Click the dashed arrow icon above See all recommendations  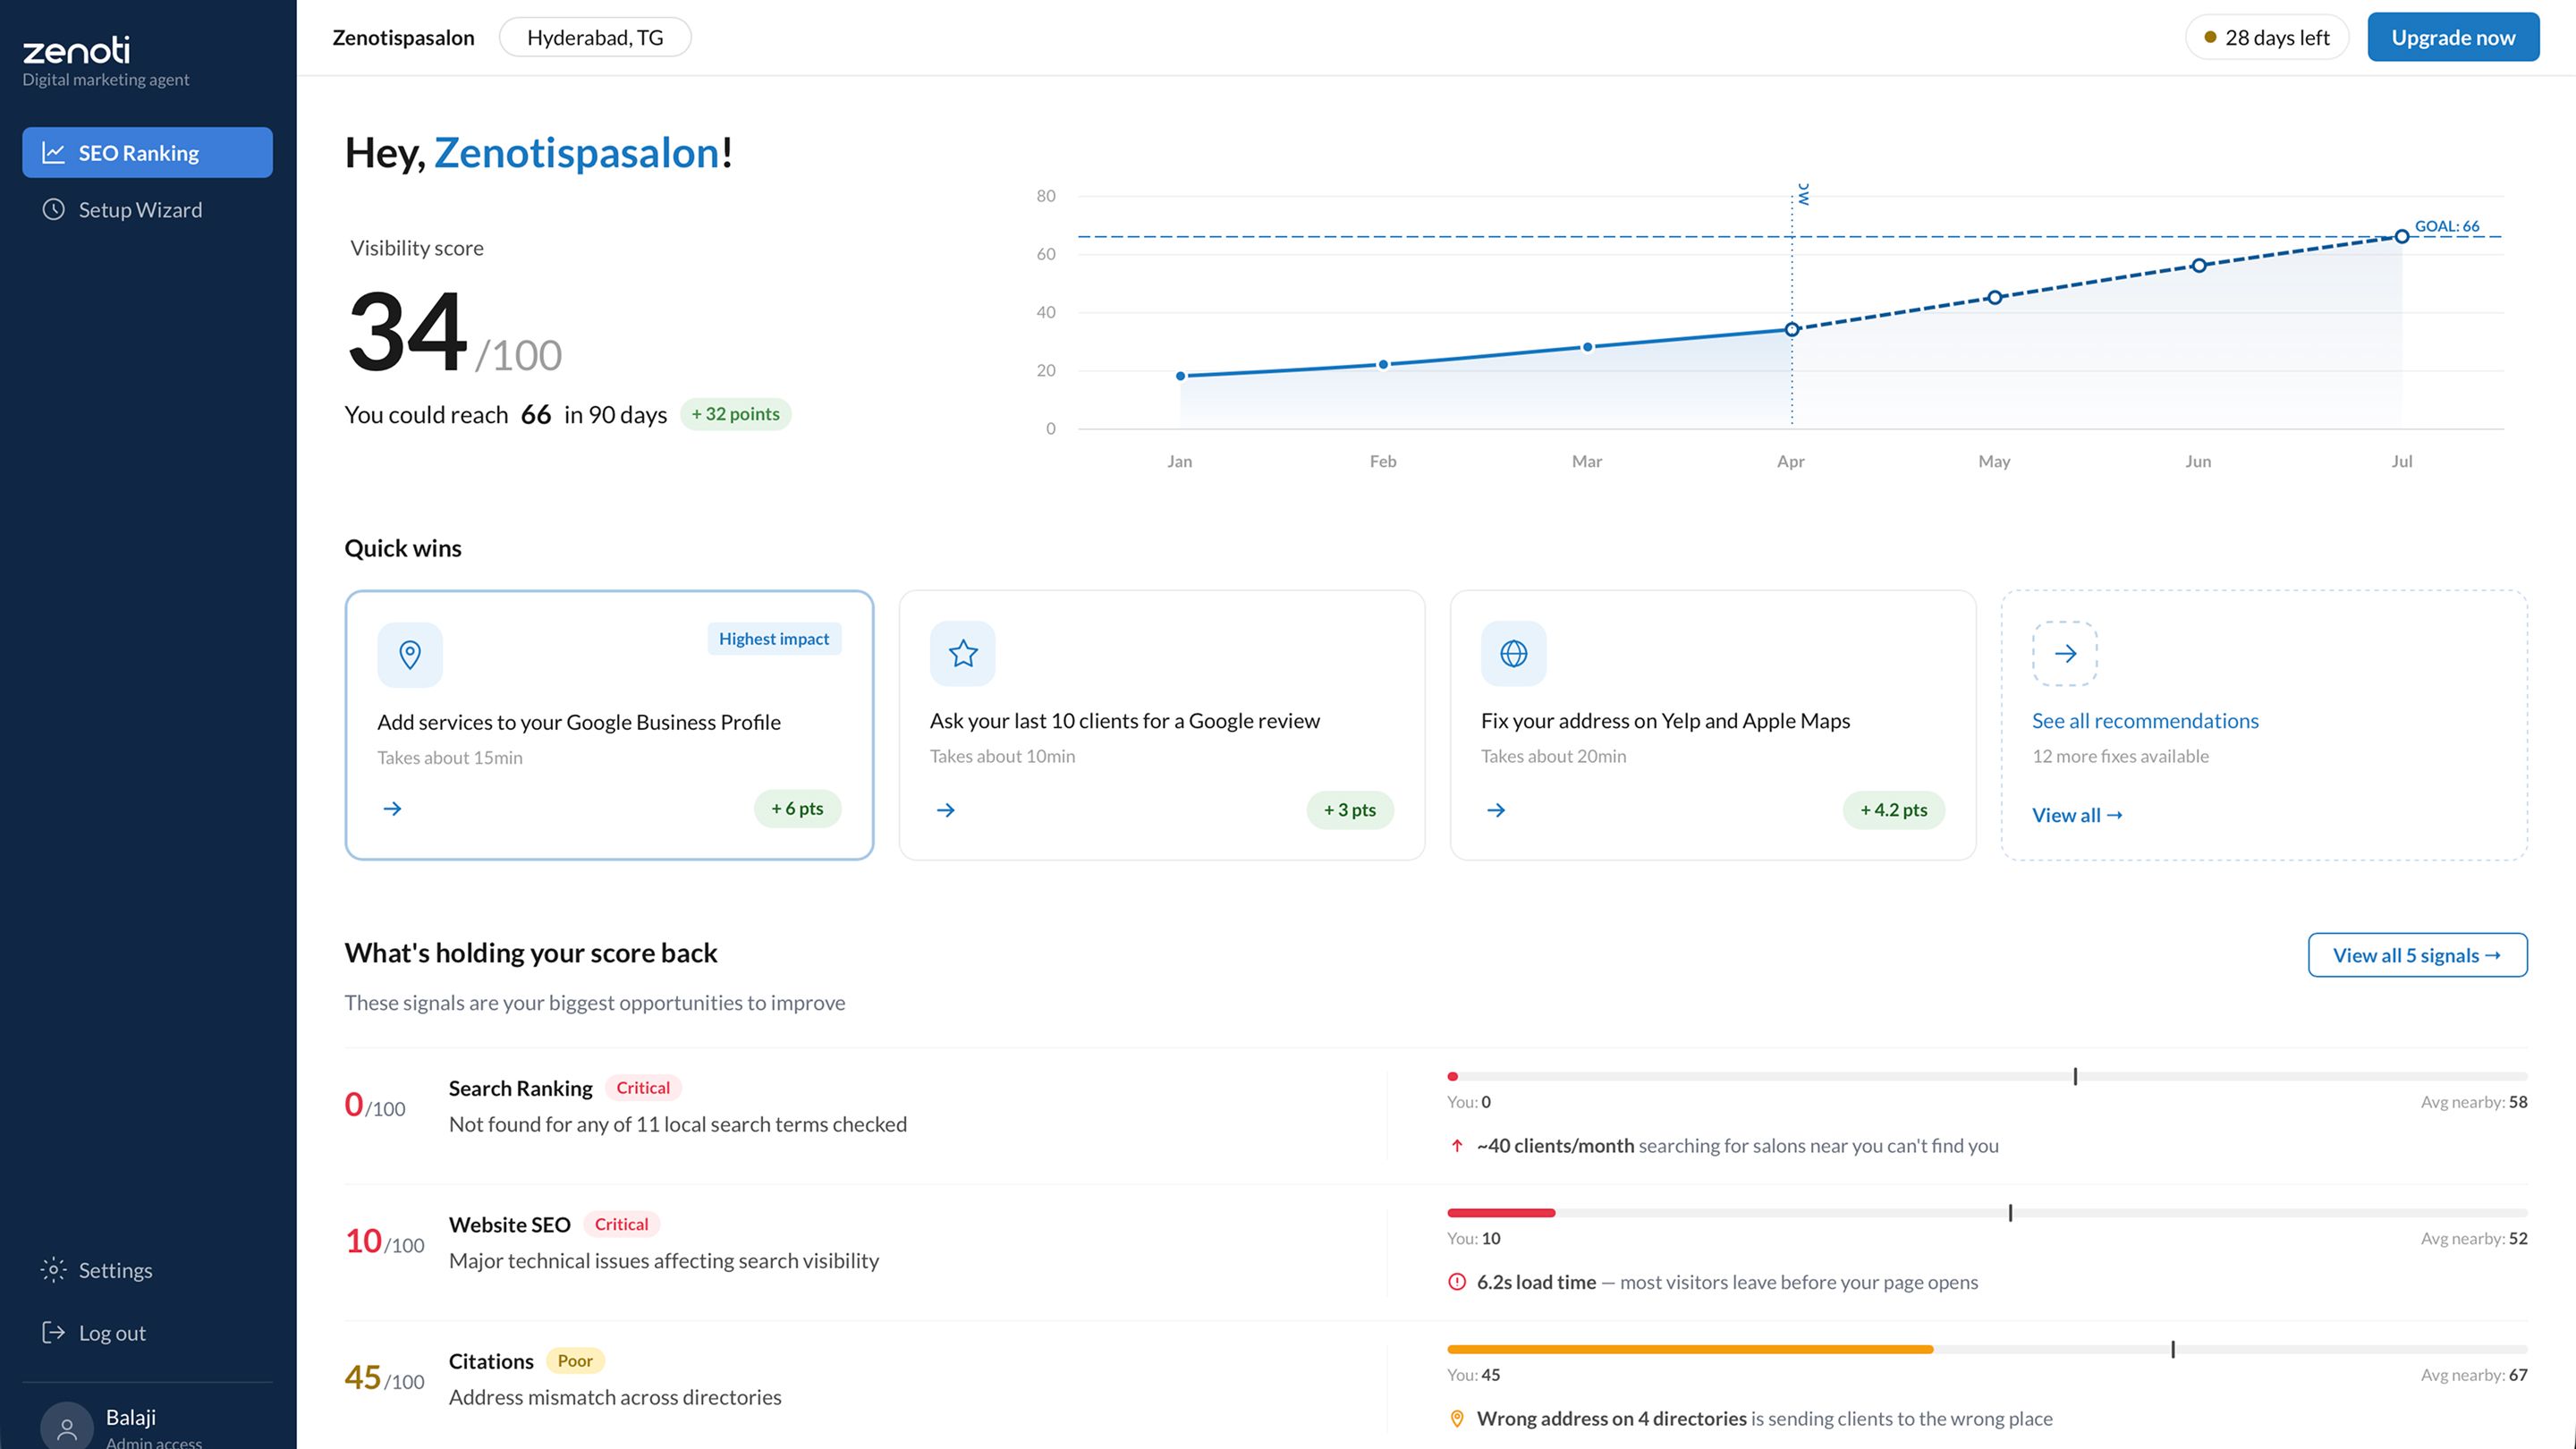2064,654
